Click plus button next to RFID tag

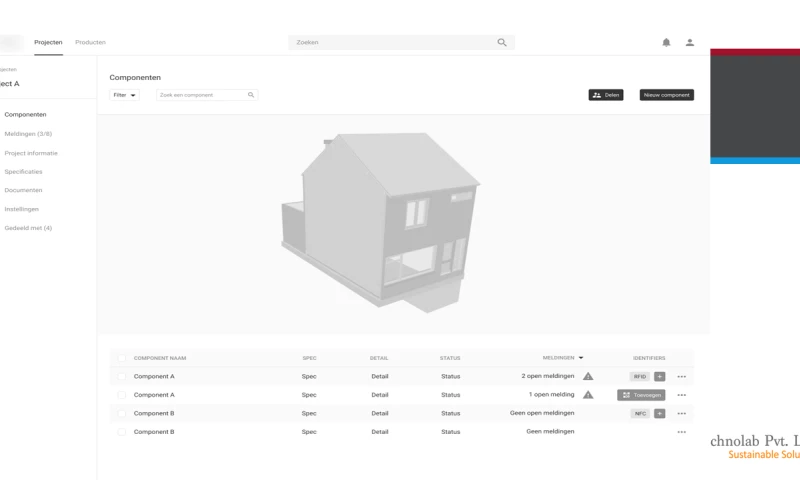tap(660, 376)
